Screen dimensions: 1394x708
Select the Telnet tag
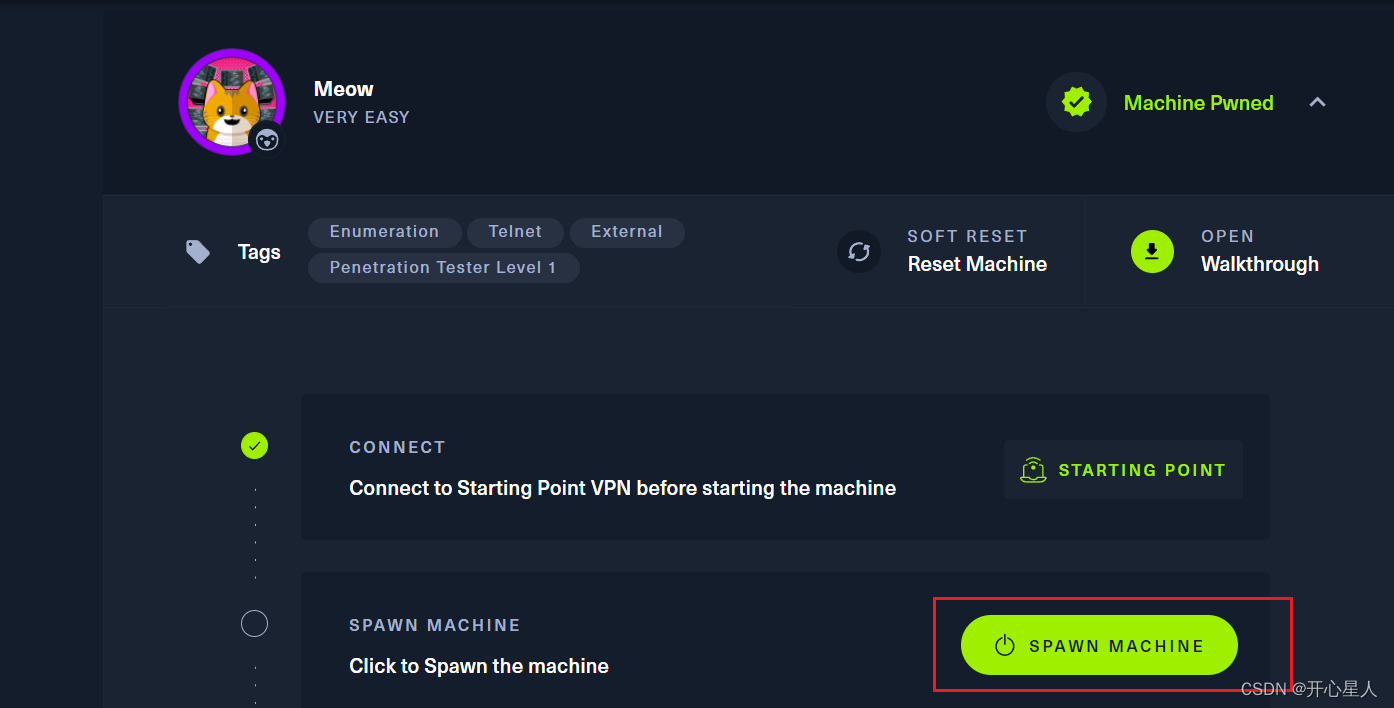tap(515, 232)
